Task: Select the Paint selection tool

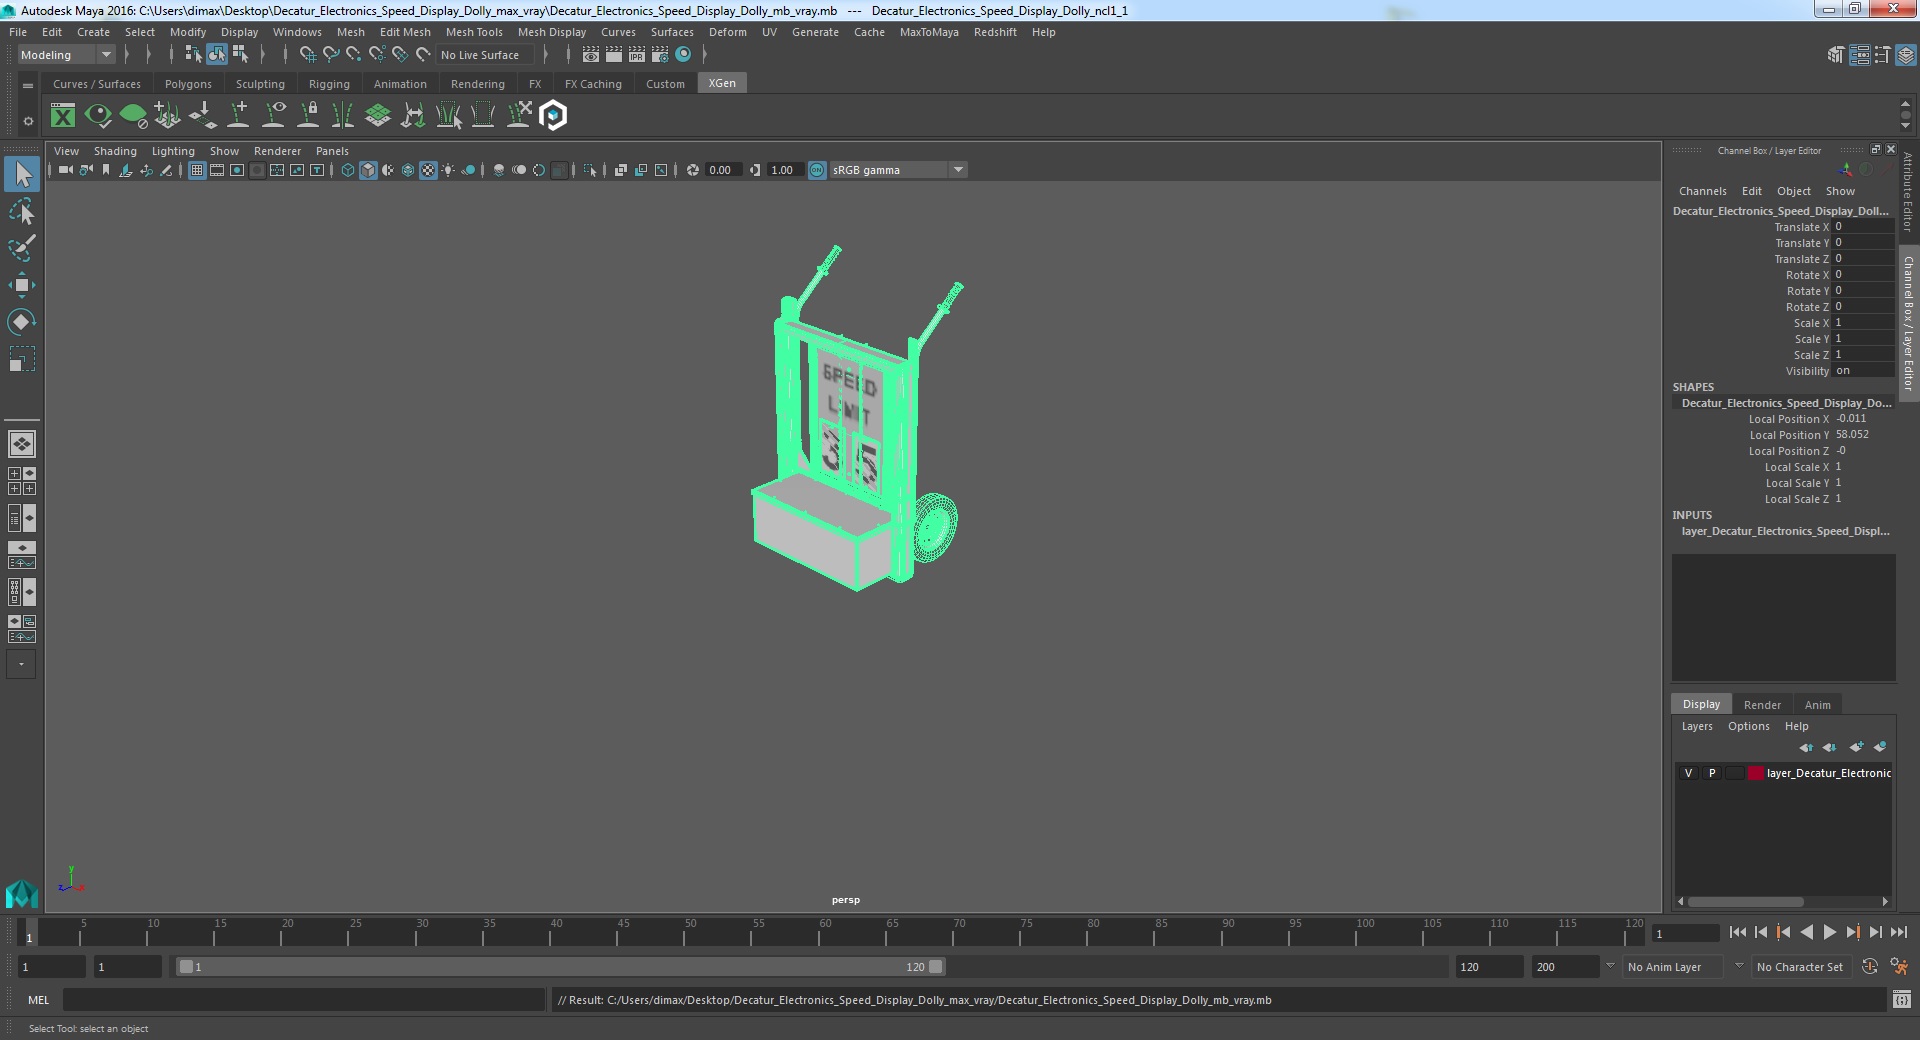Action: click(21, 248)
